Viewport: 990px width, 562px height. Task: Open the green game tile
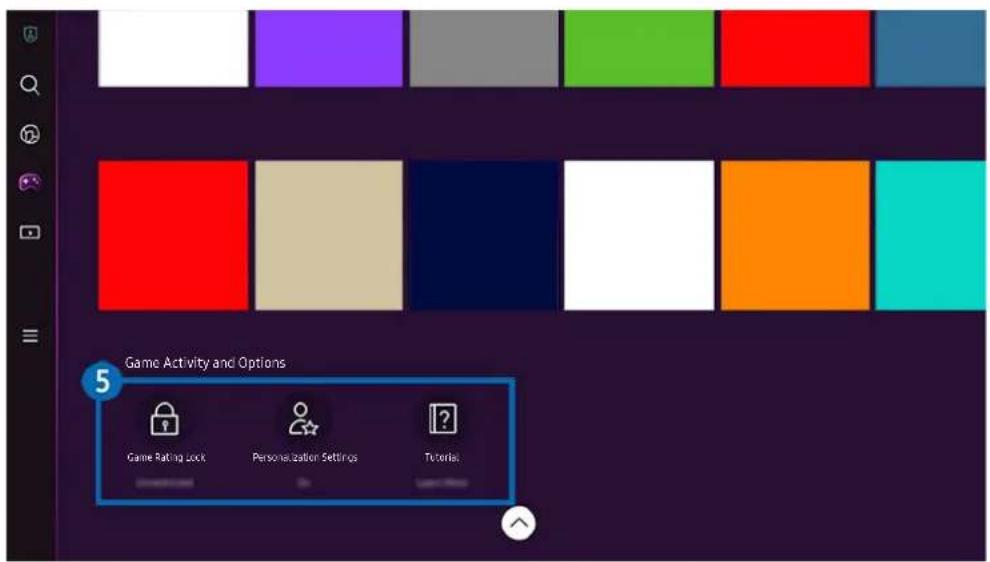(639, 48)
